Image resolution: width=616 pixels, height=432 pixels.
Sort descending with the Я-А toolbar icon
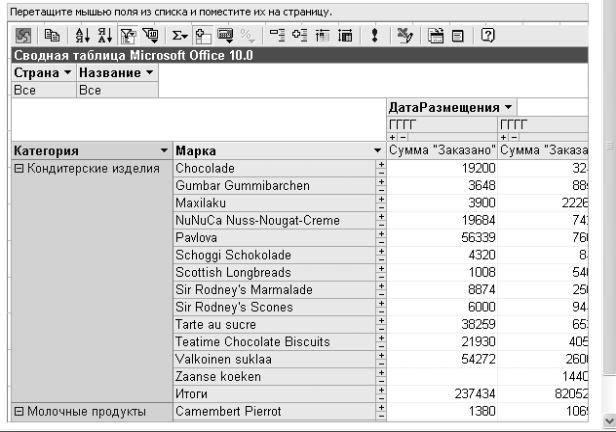pos(105,36)
